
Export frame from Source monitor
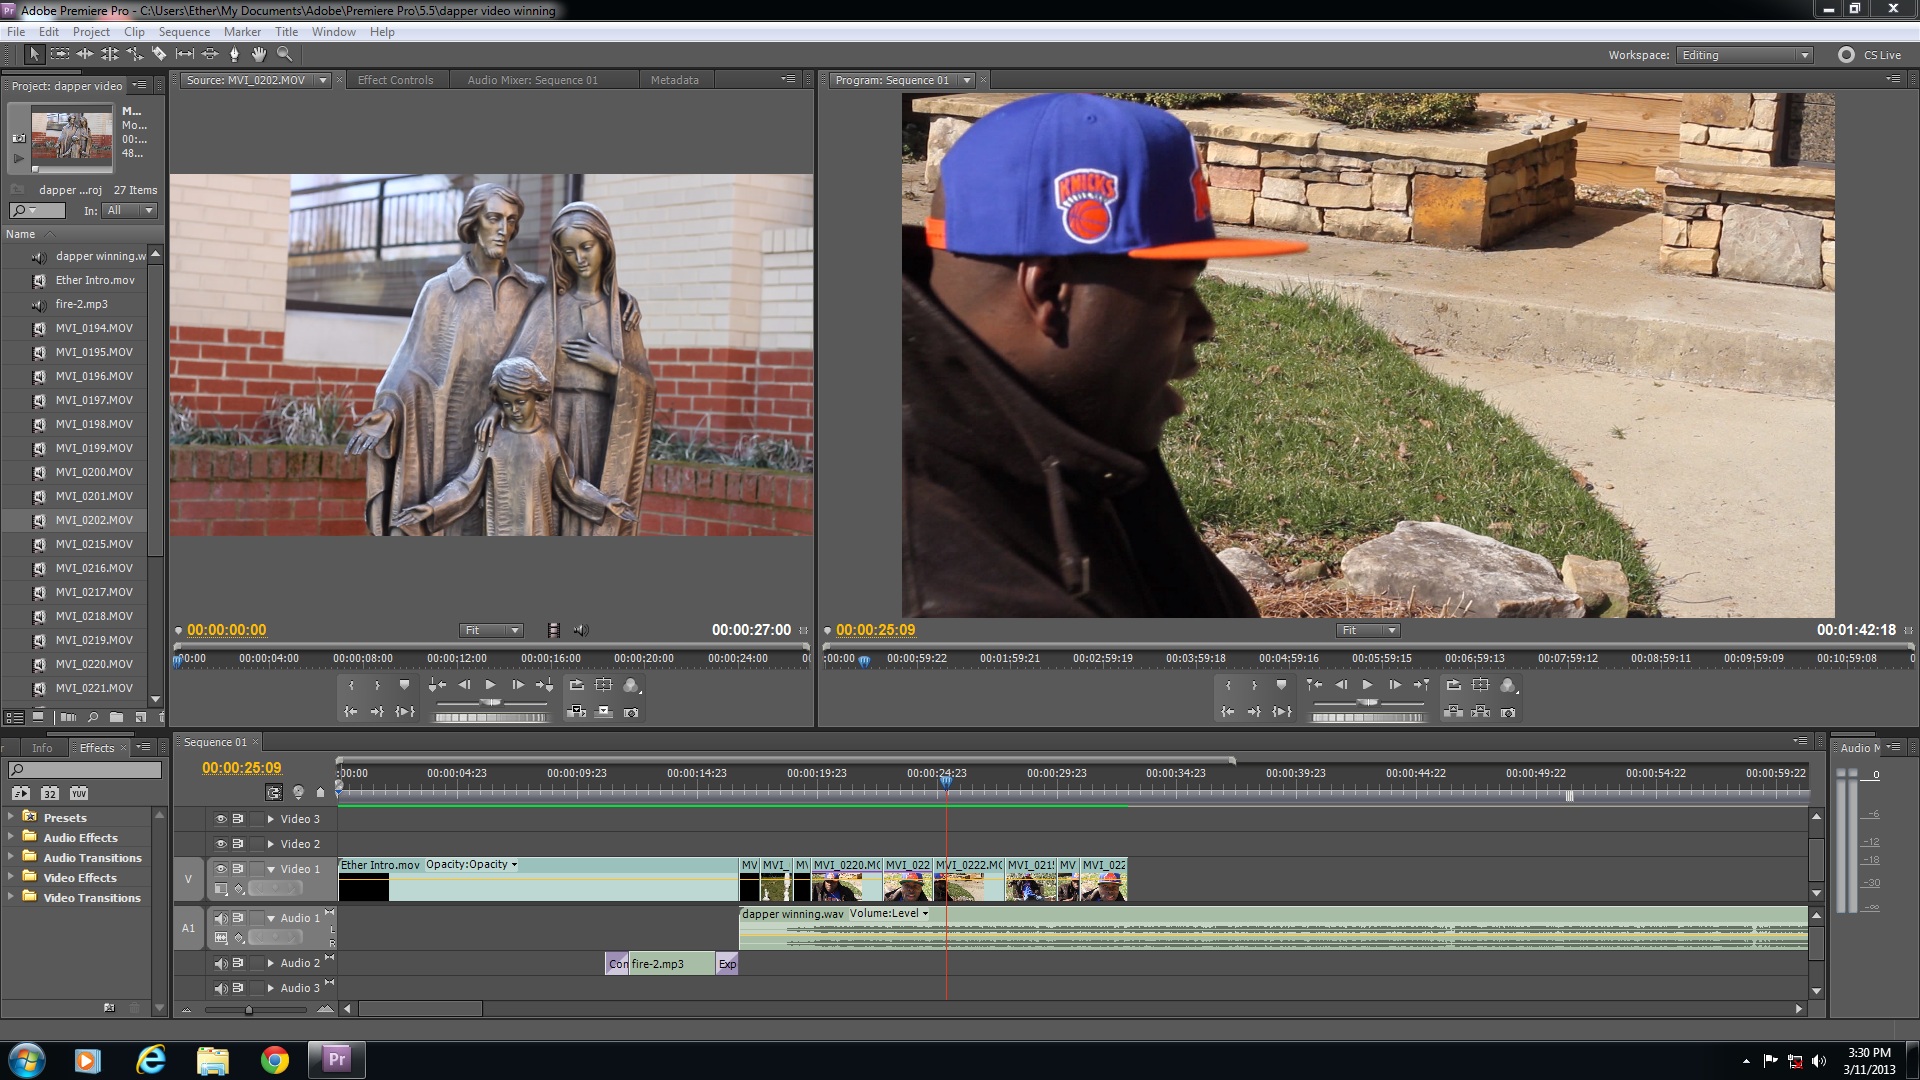coord(631,712)
